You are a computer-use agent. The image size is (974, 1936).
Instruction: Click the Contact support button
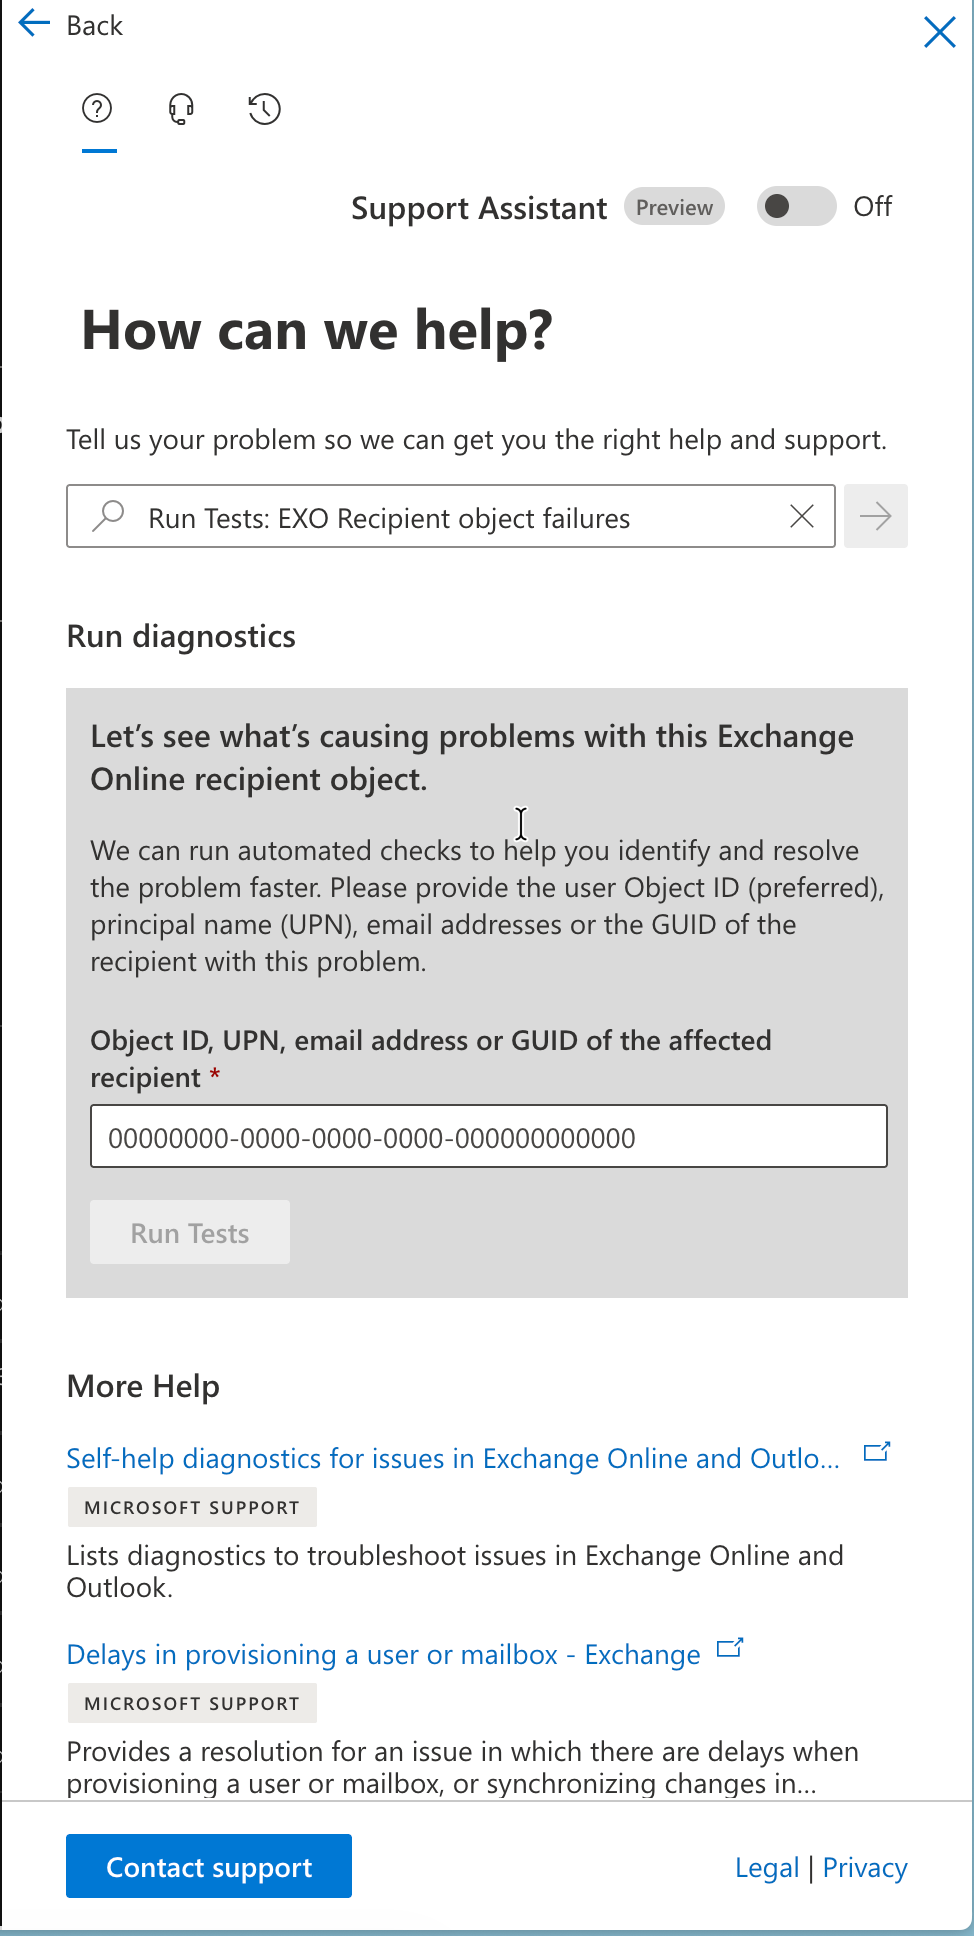(209, 1867)
